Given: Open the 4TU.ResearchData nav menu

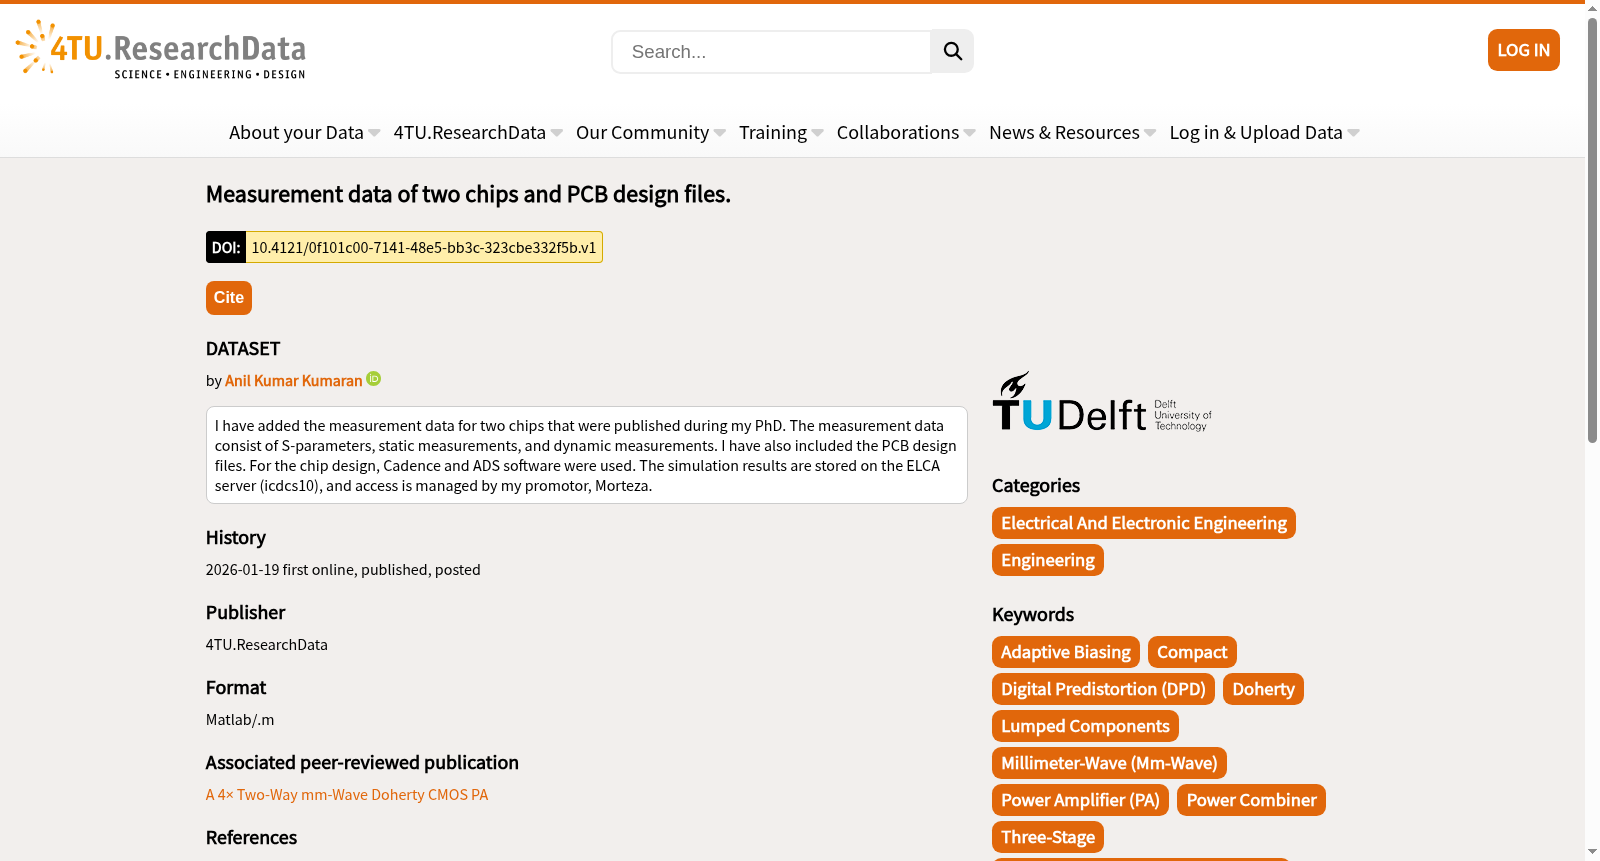Looking at the screenshot, I should point(469,132).
